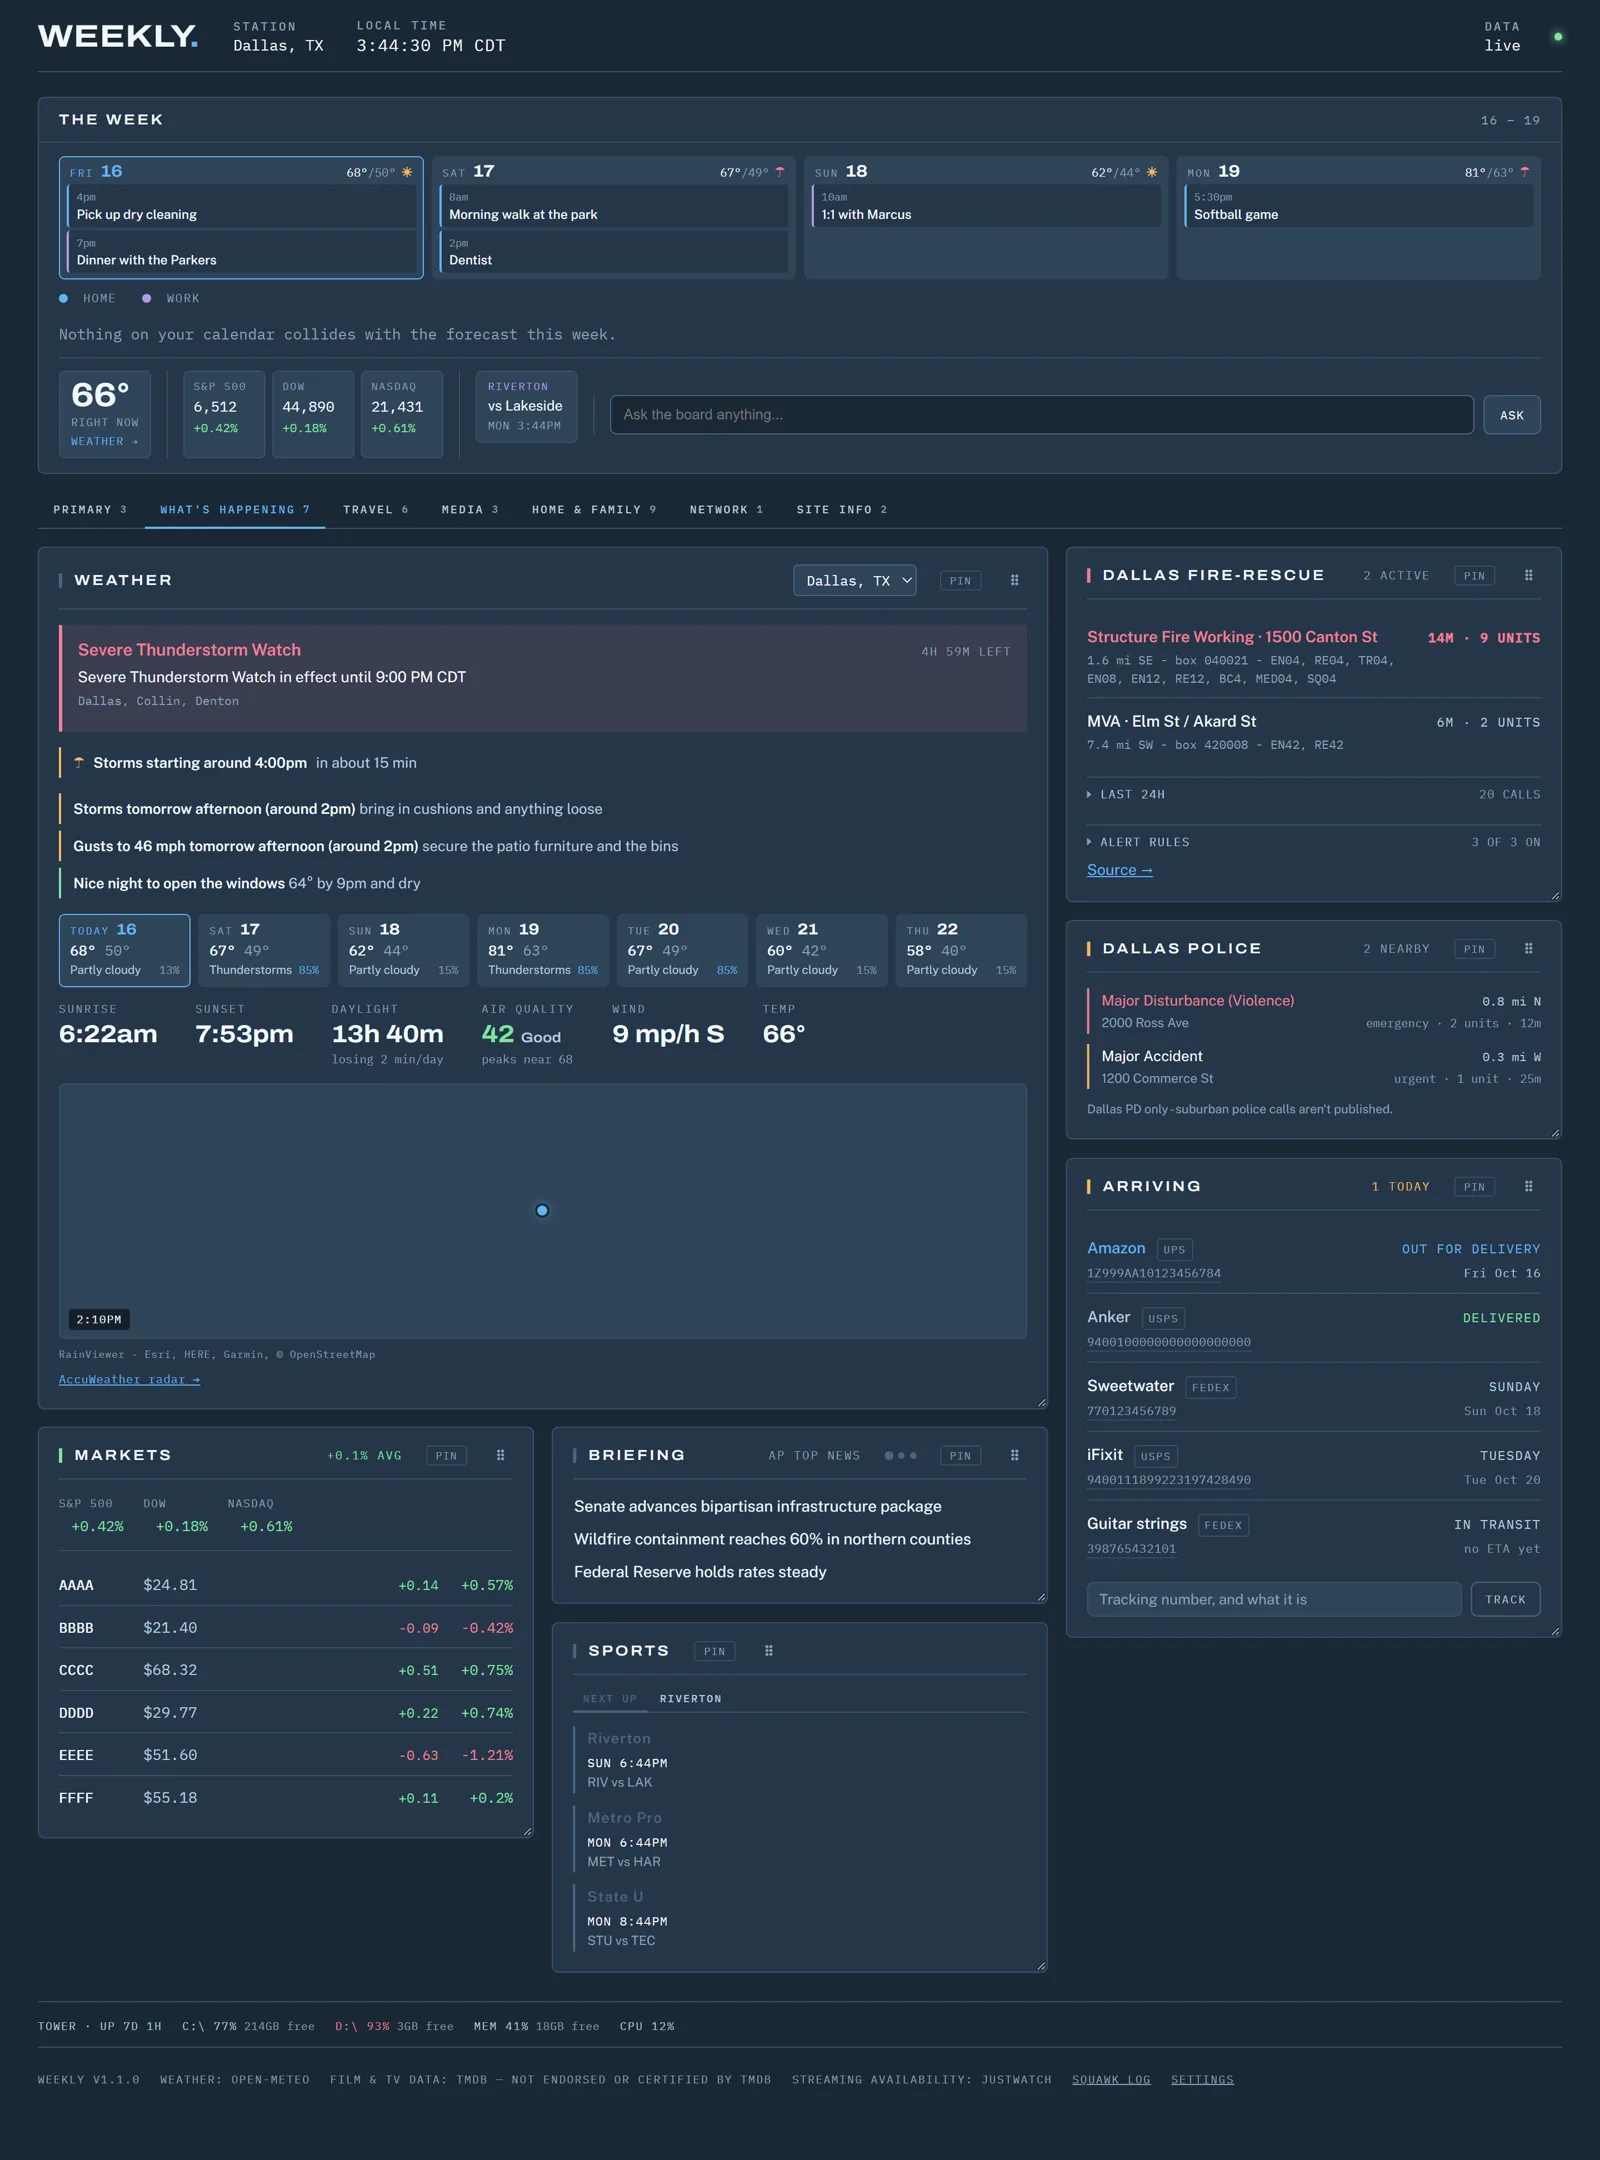Focus the Ask the board anything field
The width and height of the screenshot is (1600, 2160).
(x=1041, y=415)
